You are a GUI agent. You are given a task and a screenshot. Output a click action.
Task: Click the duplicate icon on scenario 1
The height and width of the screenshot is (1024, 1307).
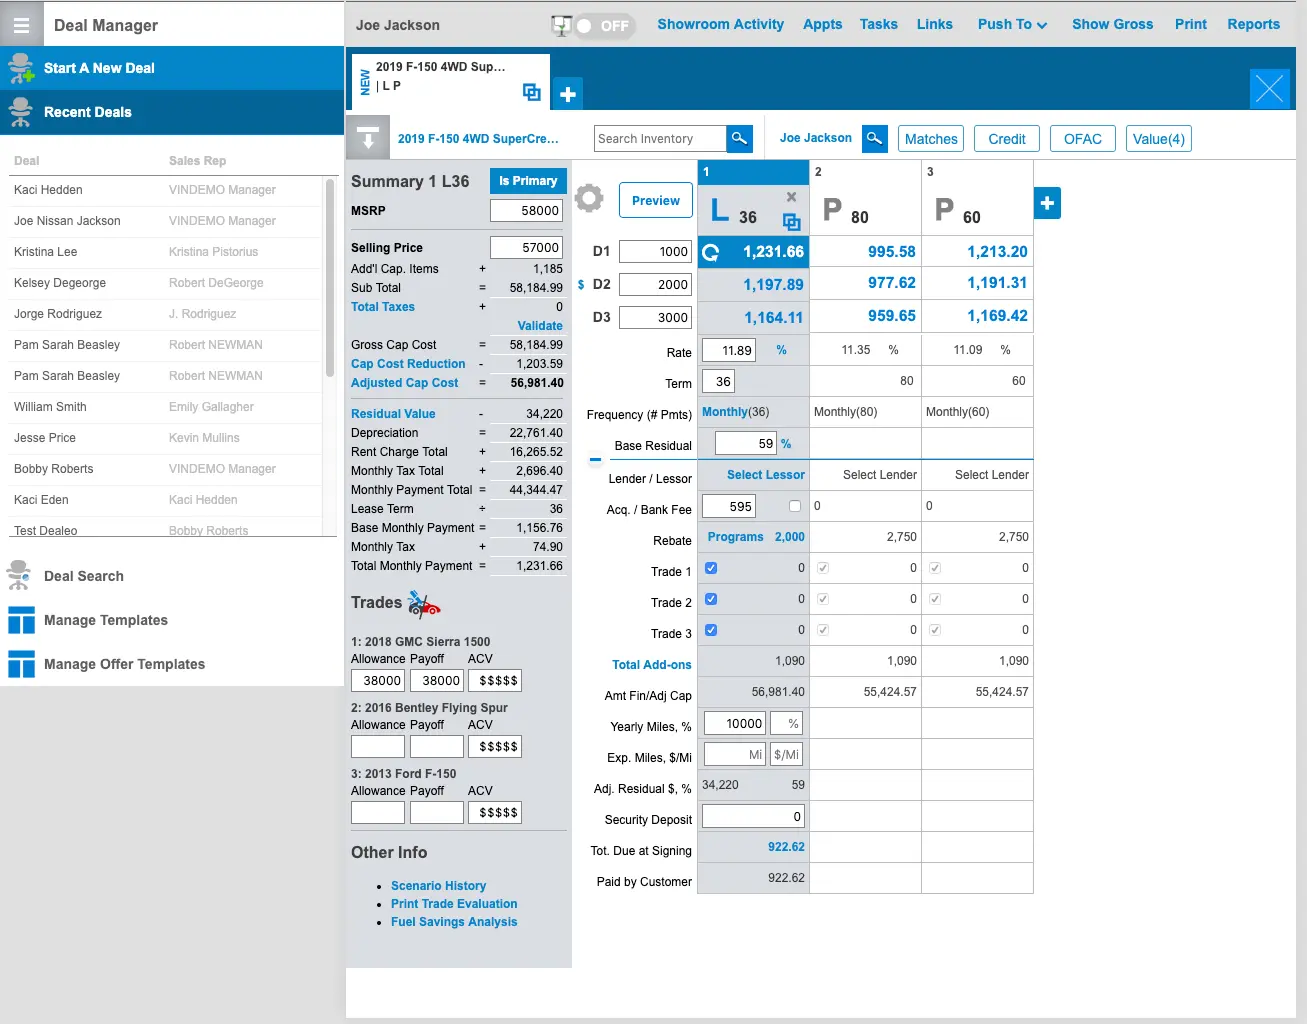[792, 223]
